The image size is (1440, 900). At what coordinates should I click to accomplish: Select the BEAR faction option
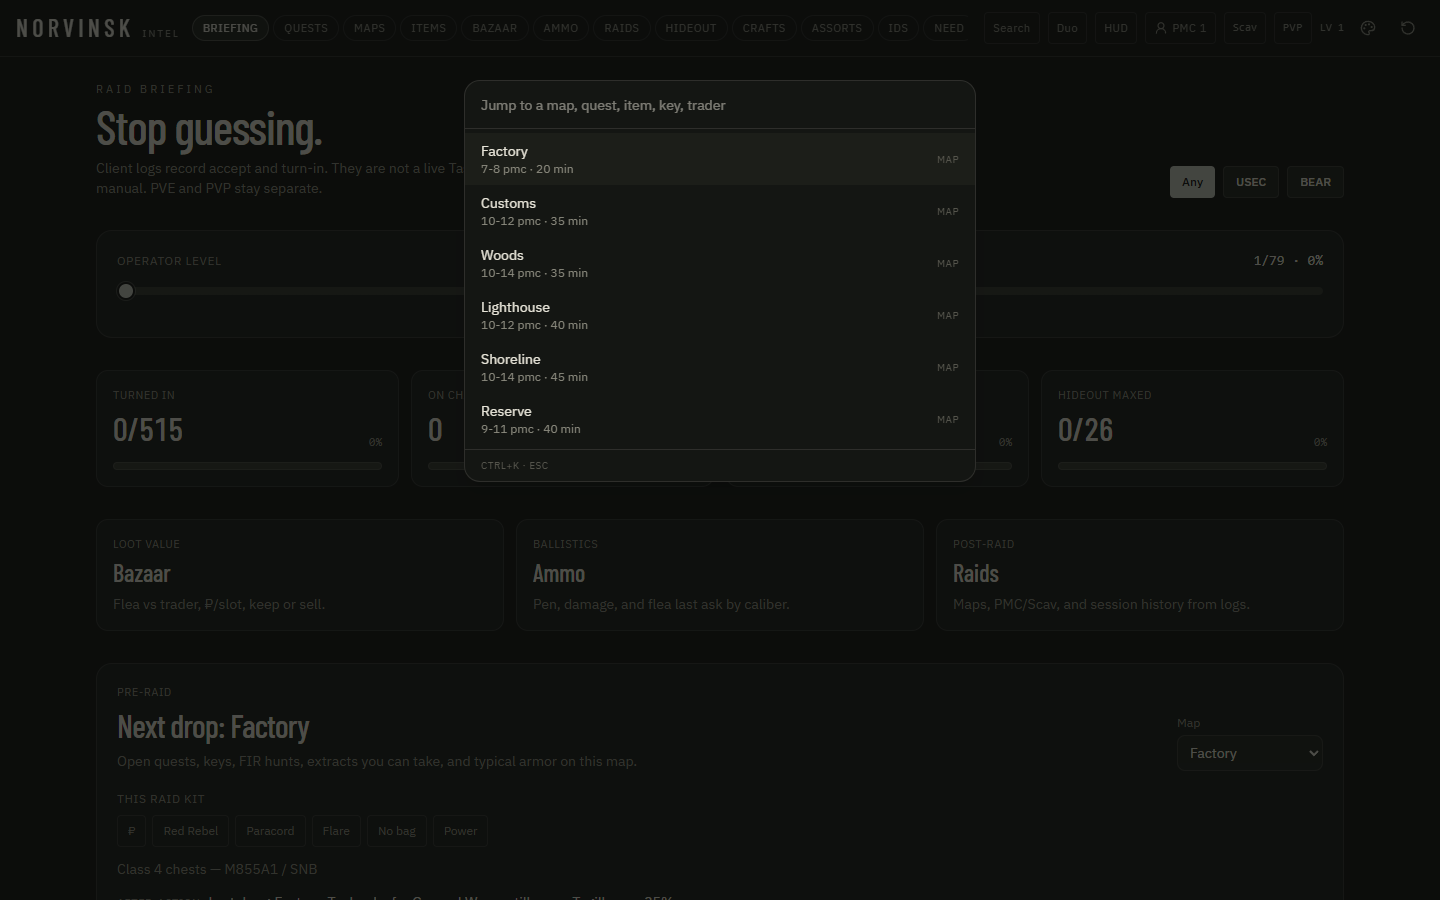click(x=1315, y=182)
